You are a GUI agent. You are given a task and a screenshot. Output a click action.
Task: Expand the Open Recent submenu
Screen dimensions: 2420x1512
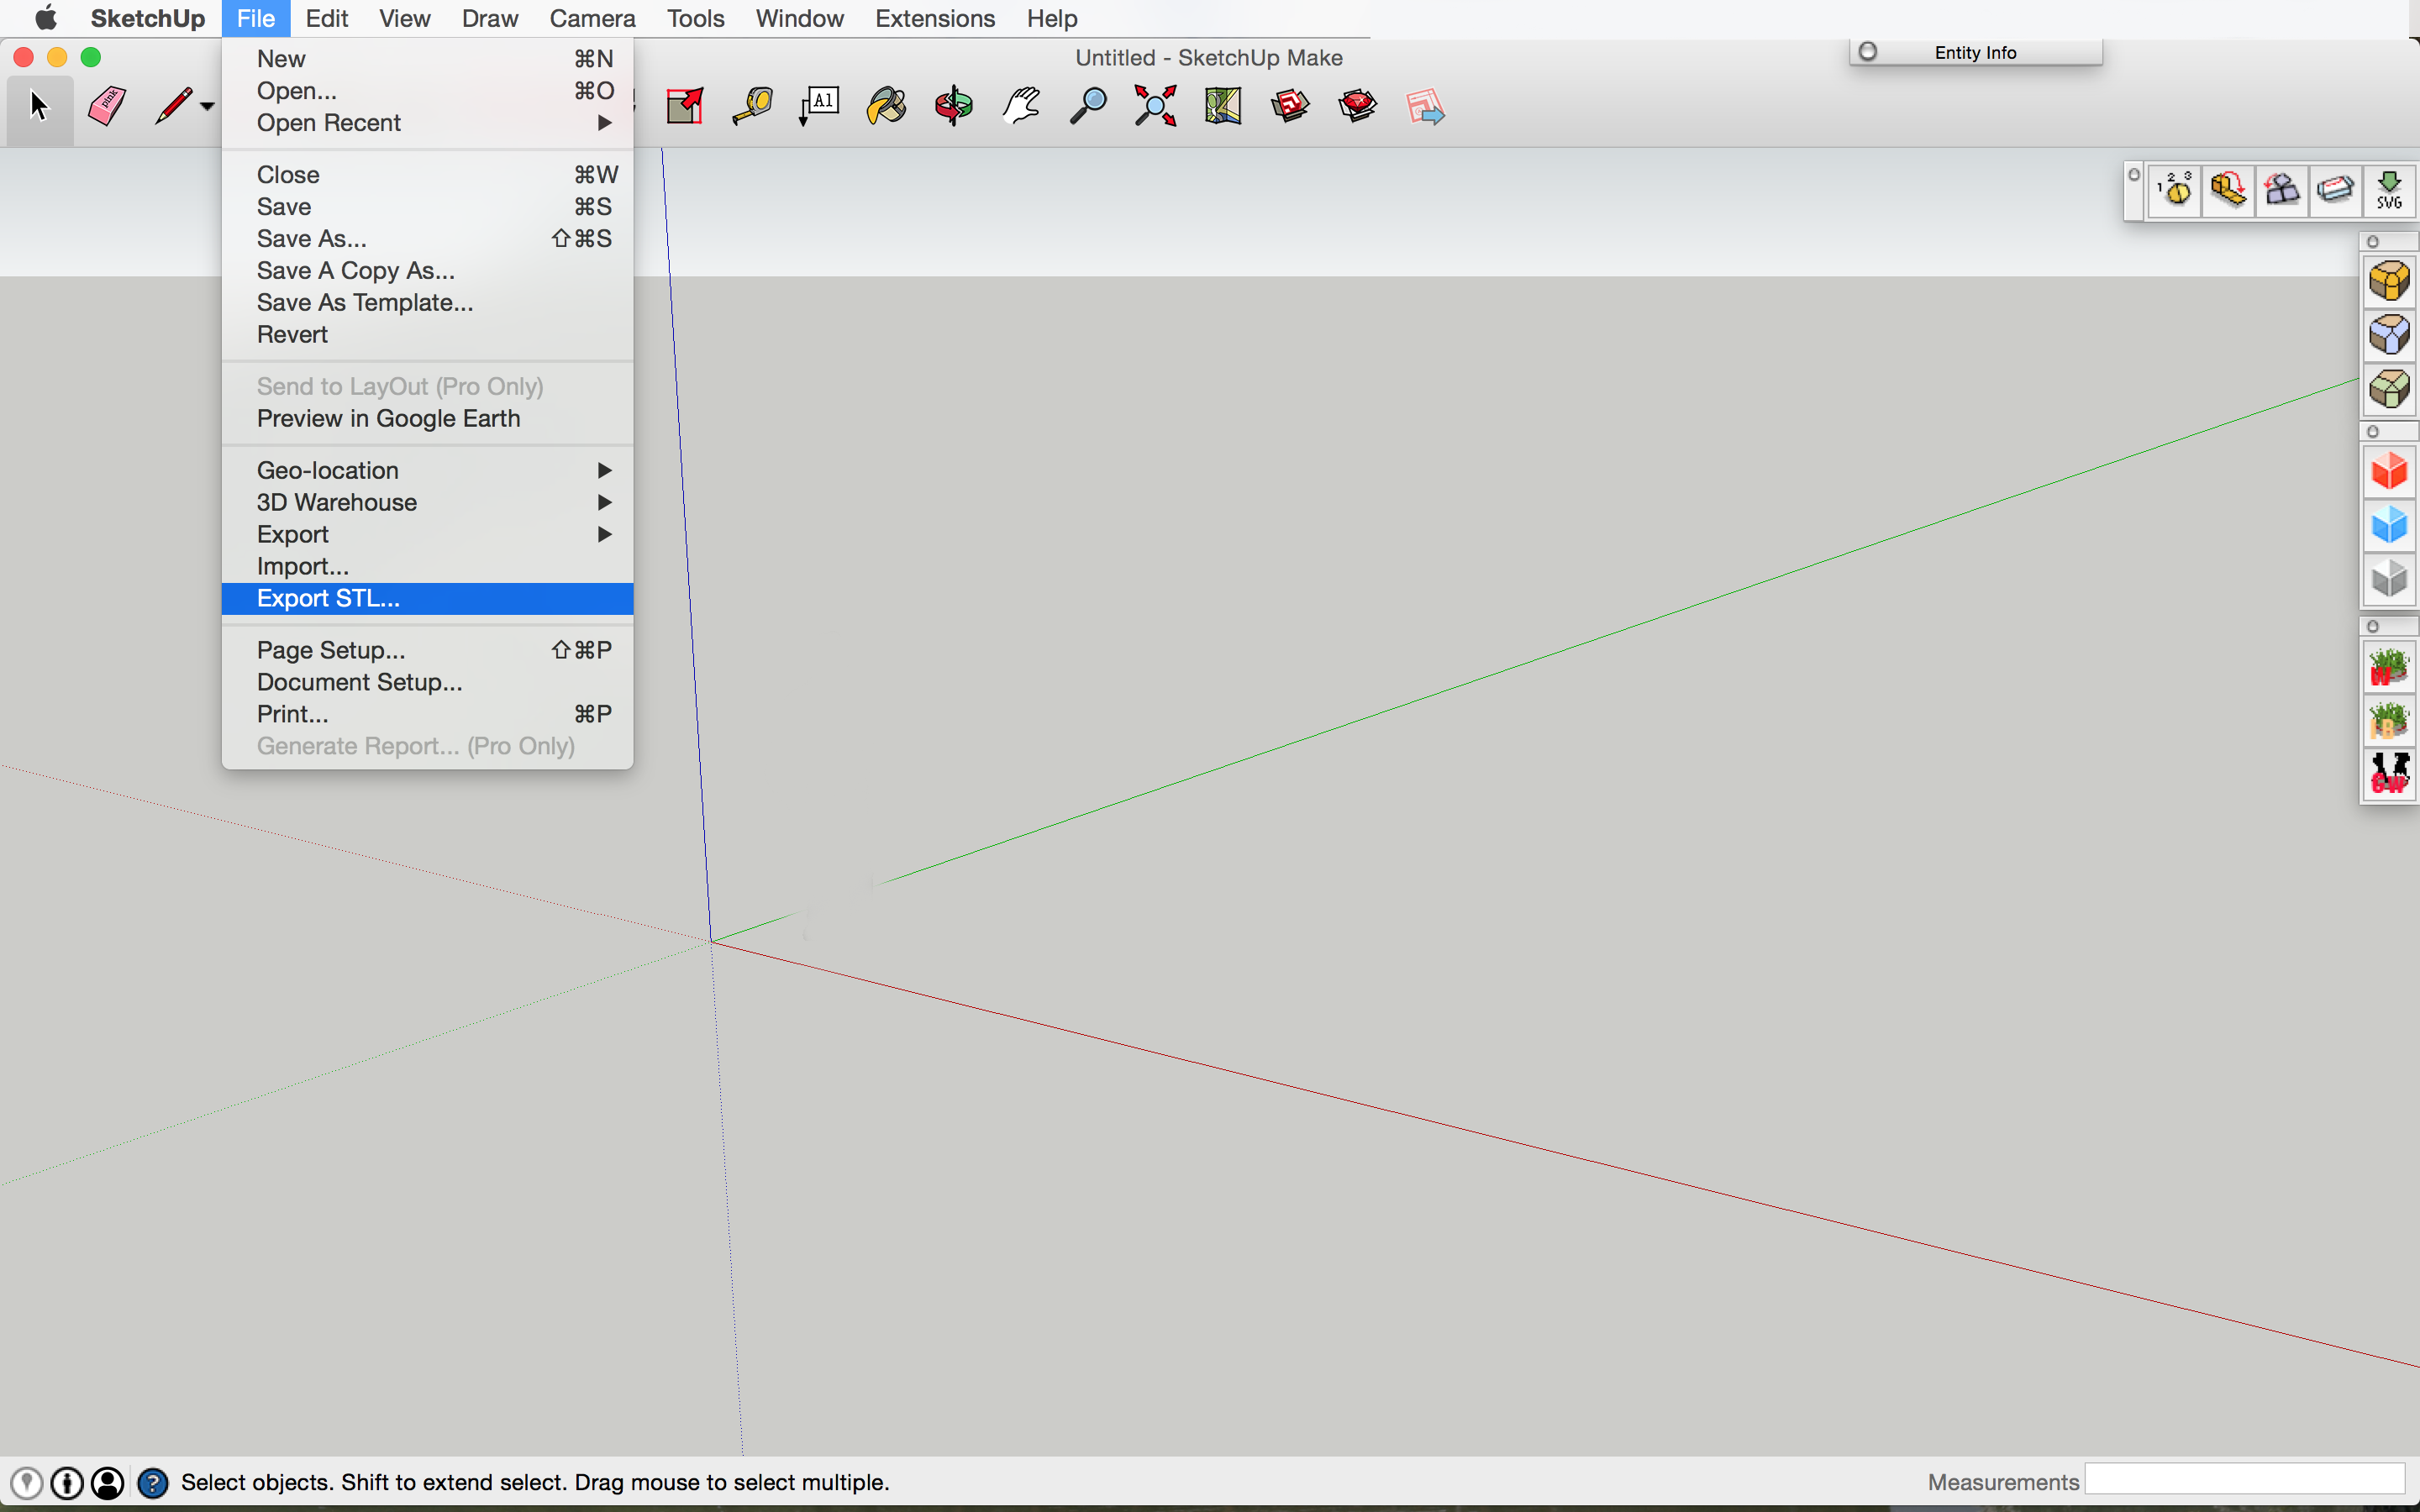[428, 123]
